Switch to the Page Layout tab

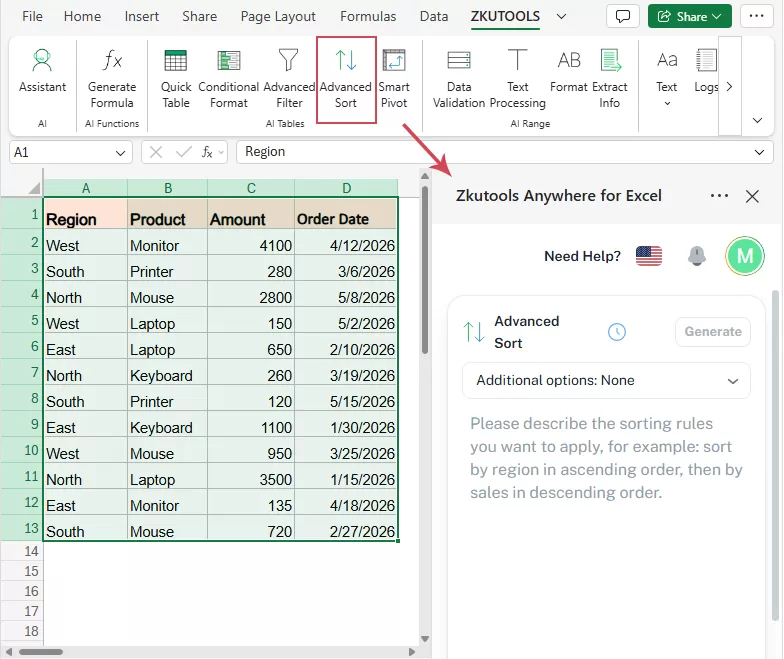pos(278,16)
